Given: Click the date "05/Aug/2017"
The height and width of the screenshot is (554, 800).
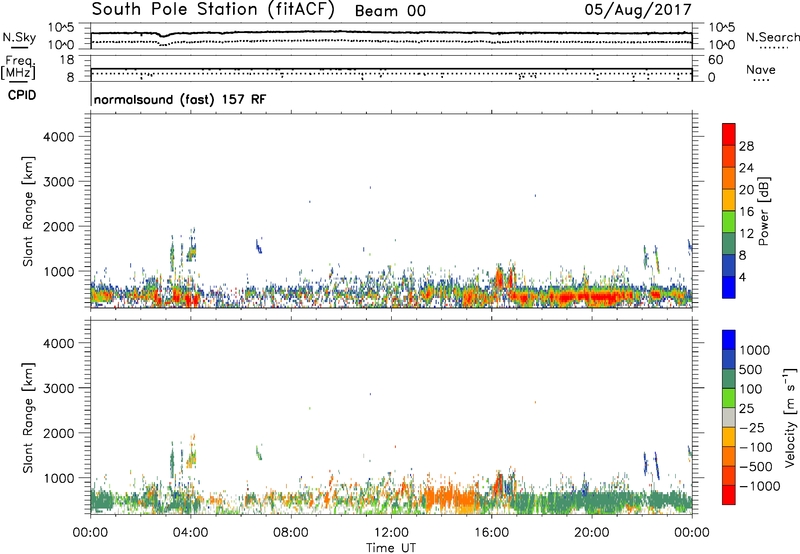Looking at the screenshot, I should point(638,10).
